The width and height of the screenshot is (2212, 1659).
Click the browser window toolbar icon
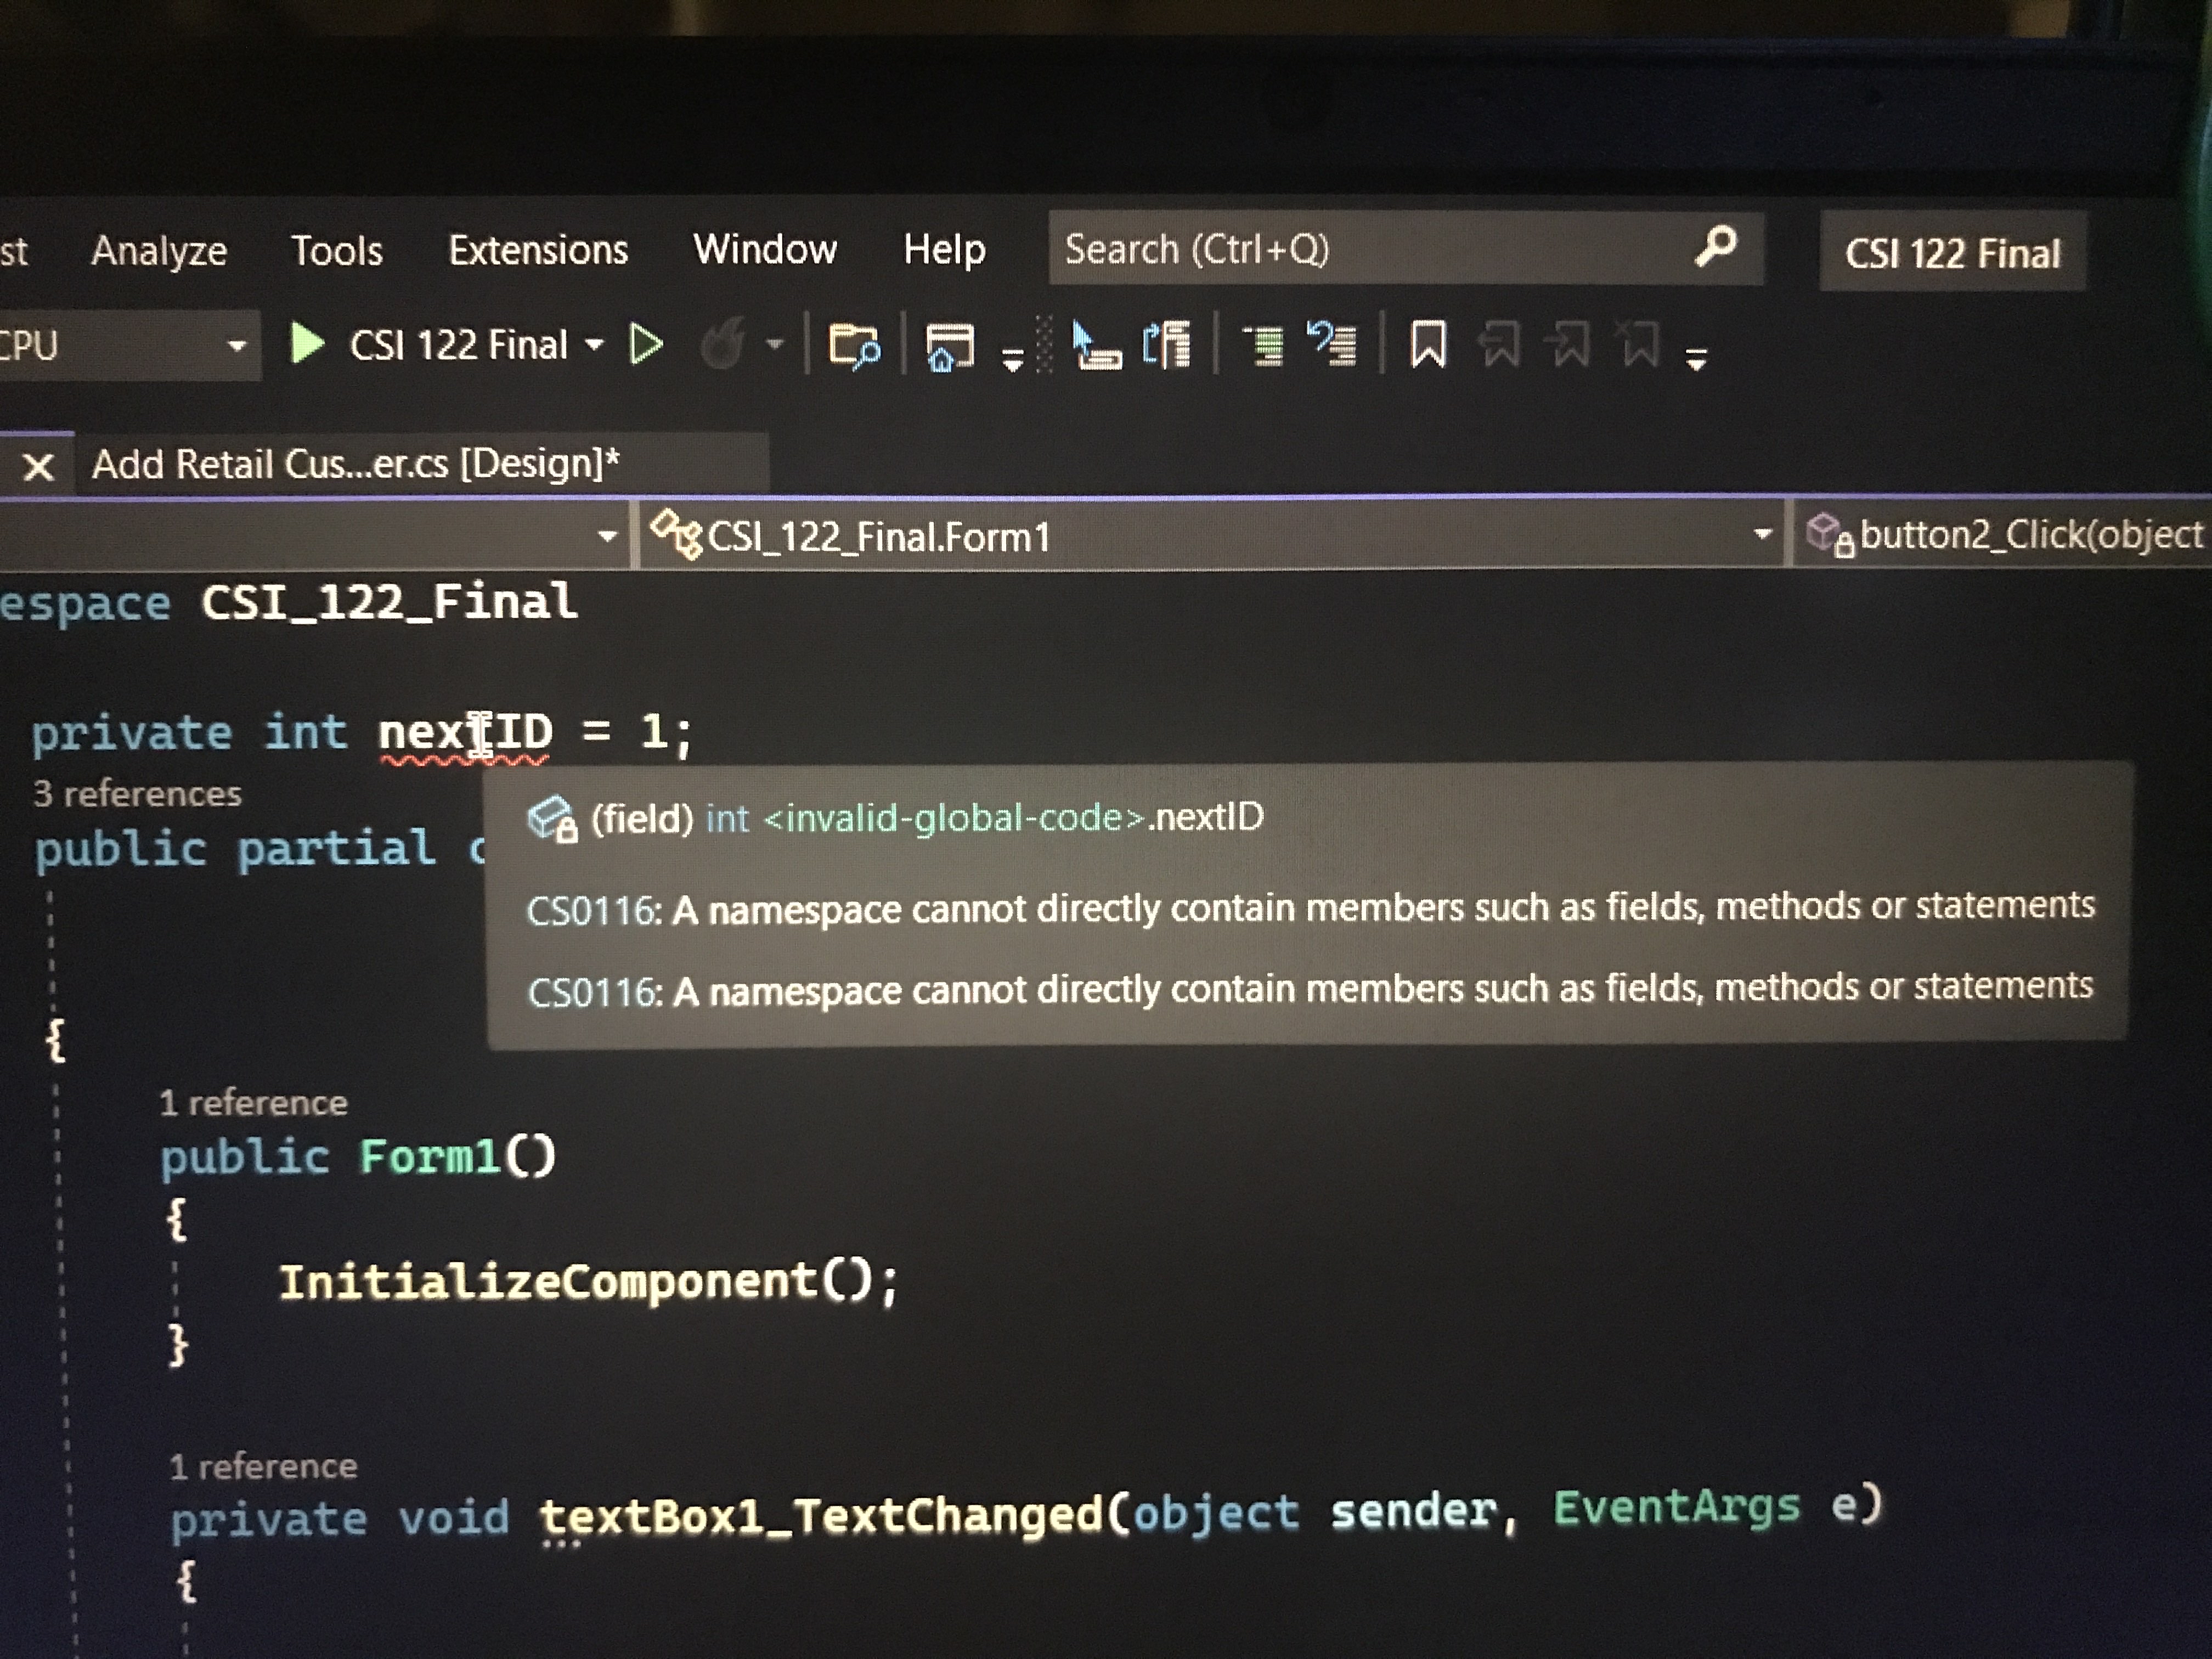pyautogui.click(x=949, y=347)
